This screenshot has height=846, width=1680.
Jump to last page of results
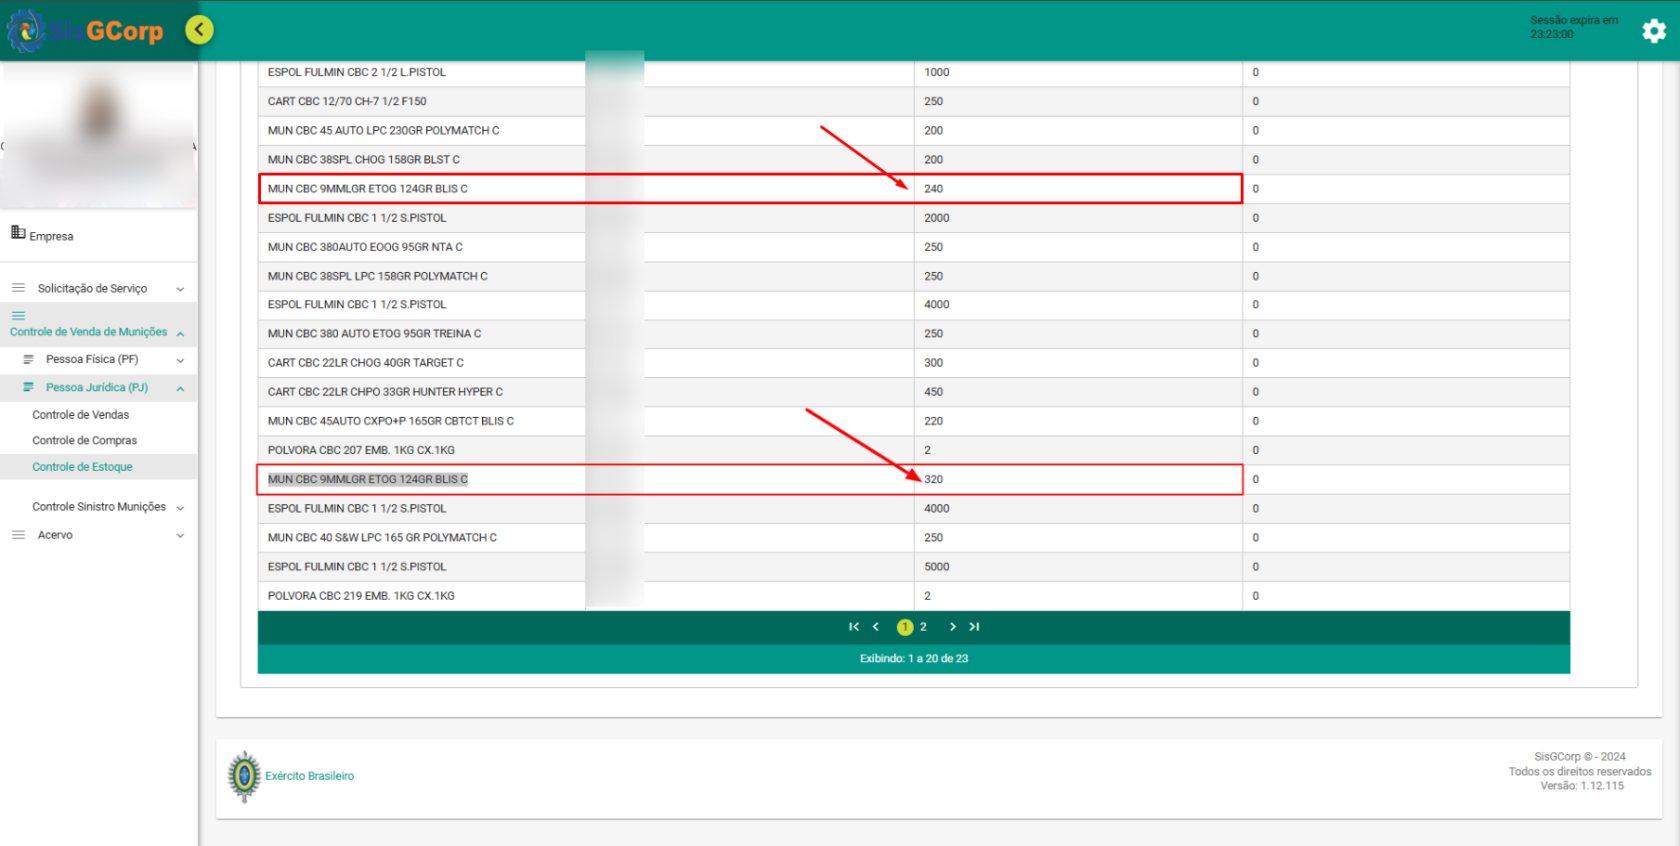[974, 627]
